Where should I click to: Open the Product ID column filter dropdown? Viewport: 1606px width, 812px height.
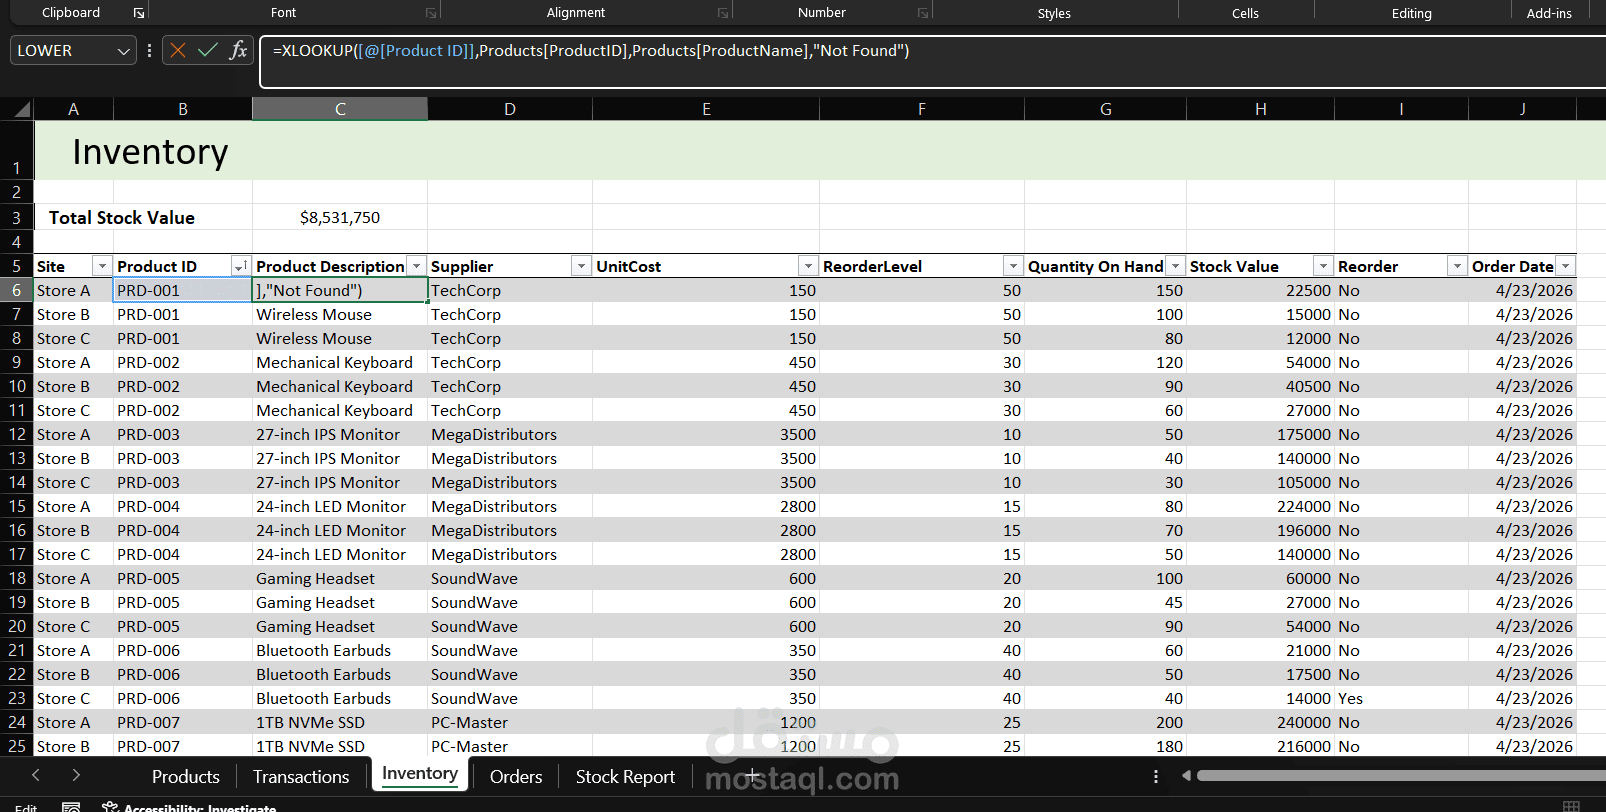point(240,266)
